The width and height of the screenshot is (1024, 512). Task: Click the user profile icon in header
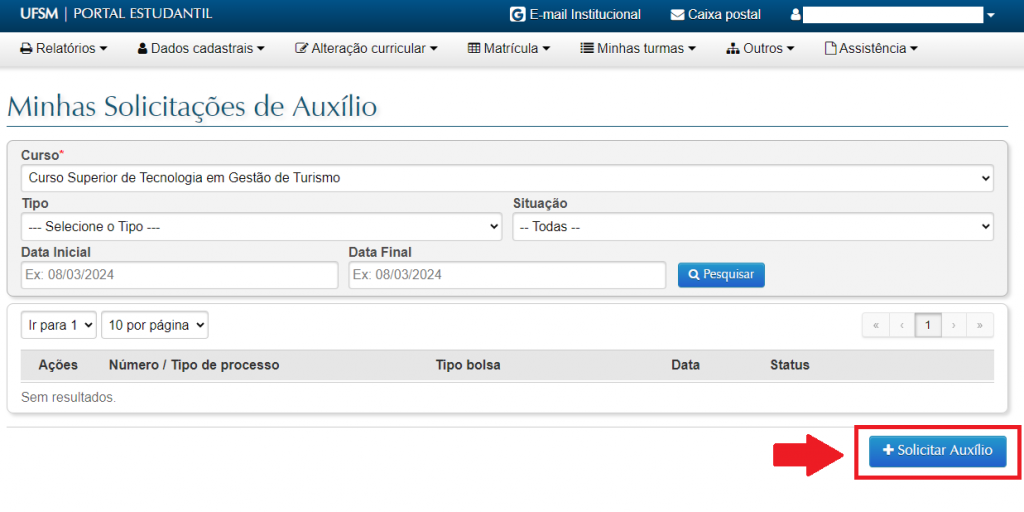click(796, 15)
